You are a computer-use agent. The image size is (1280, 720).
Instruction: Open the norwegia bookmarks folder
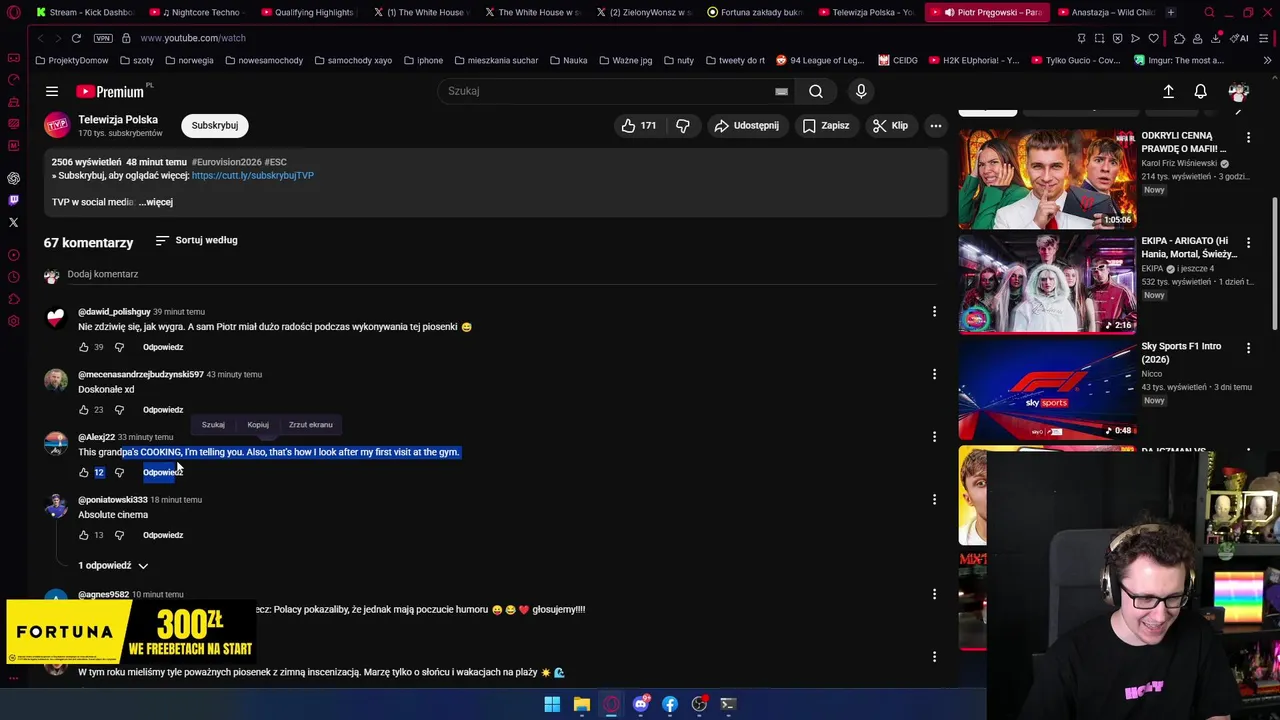[189, 60]
